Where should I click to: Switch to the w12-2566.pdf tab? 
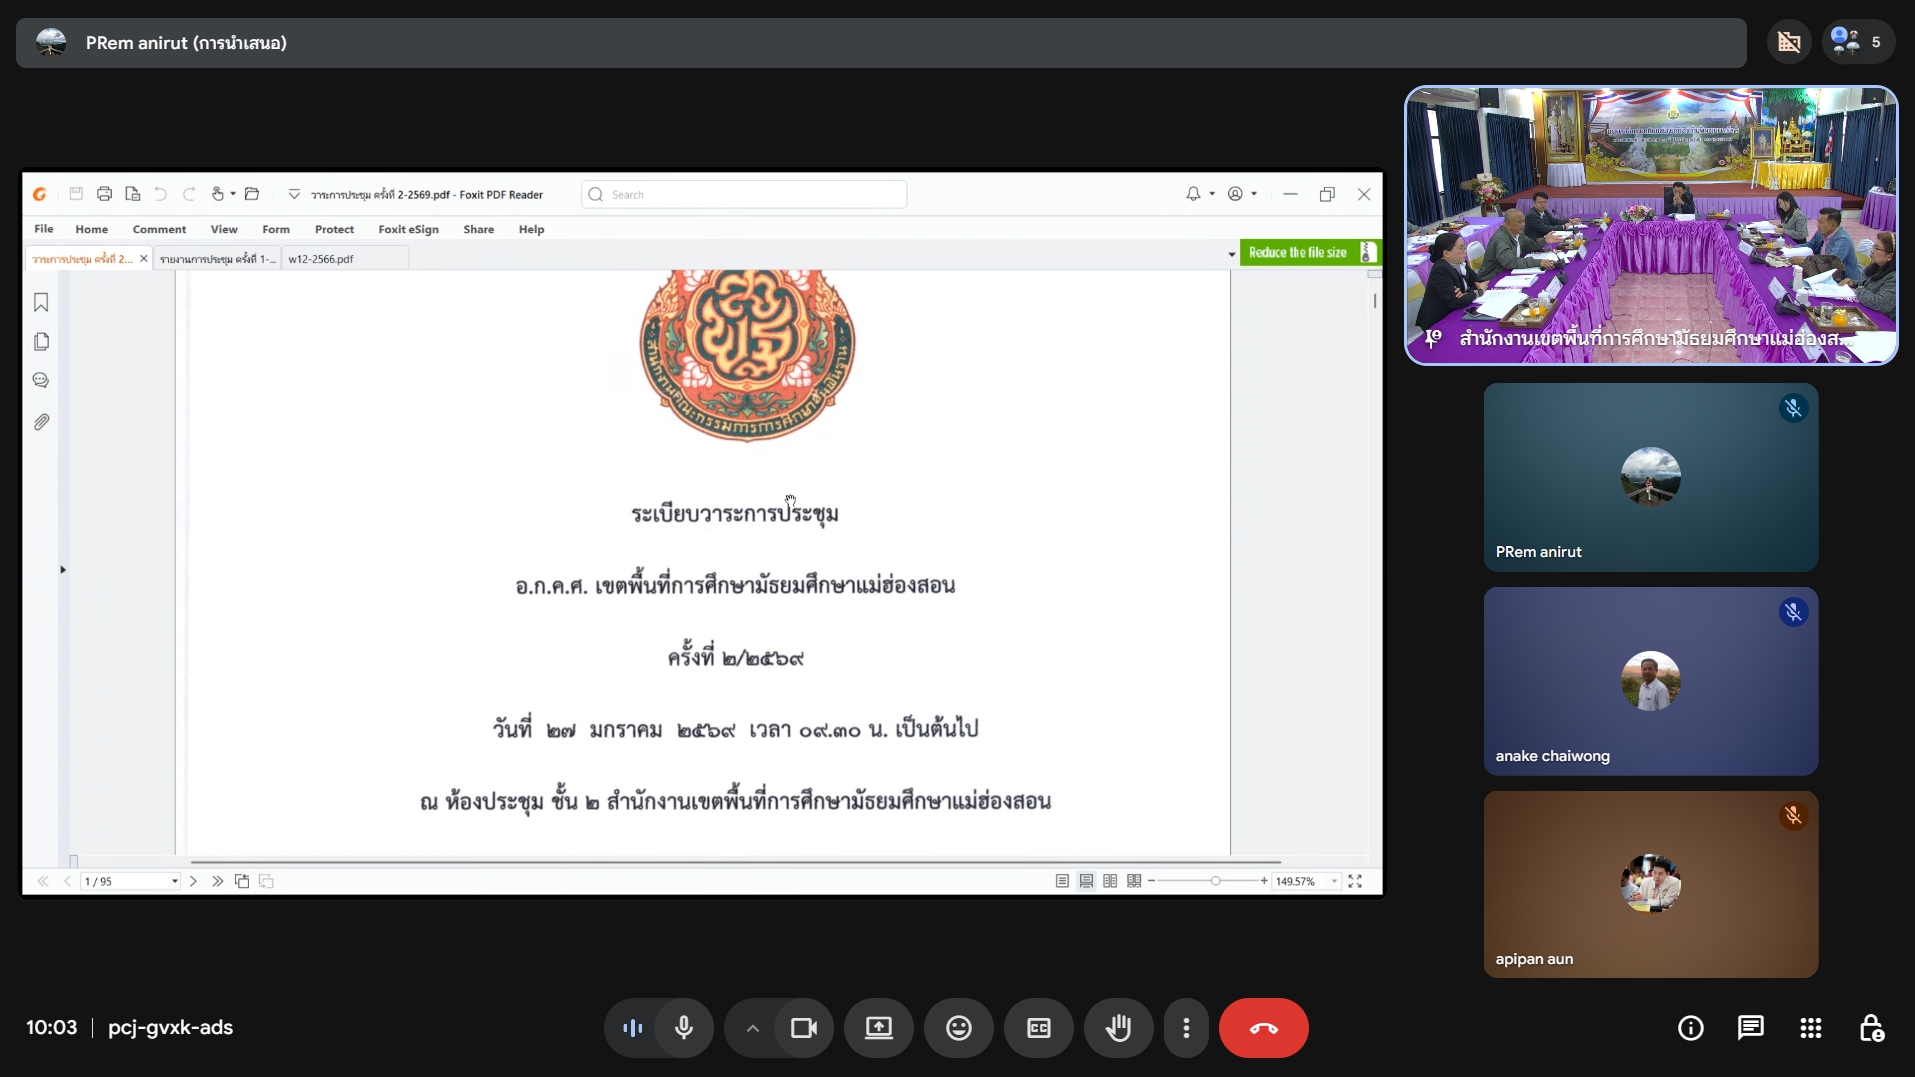[x=321, y=259]
